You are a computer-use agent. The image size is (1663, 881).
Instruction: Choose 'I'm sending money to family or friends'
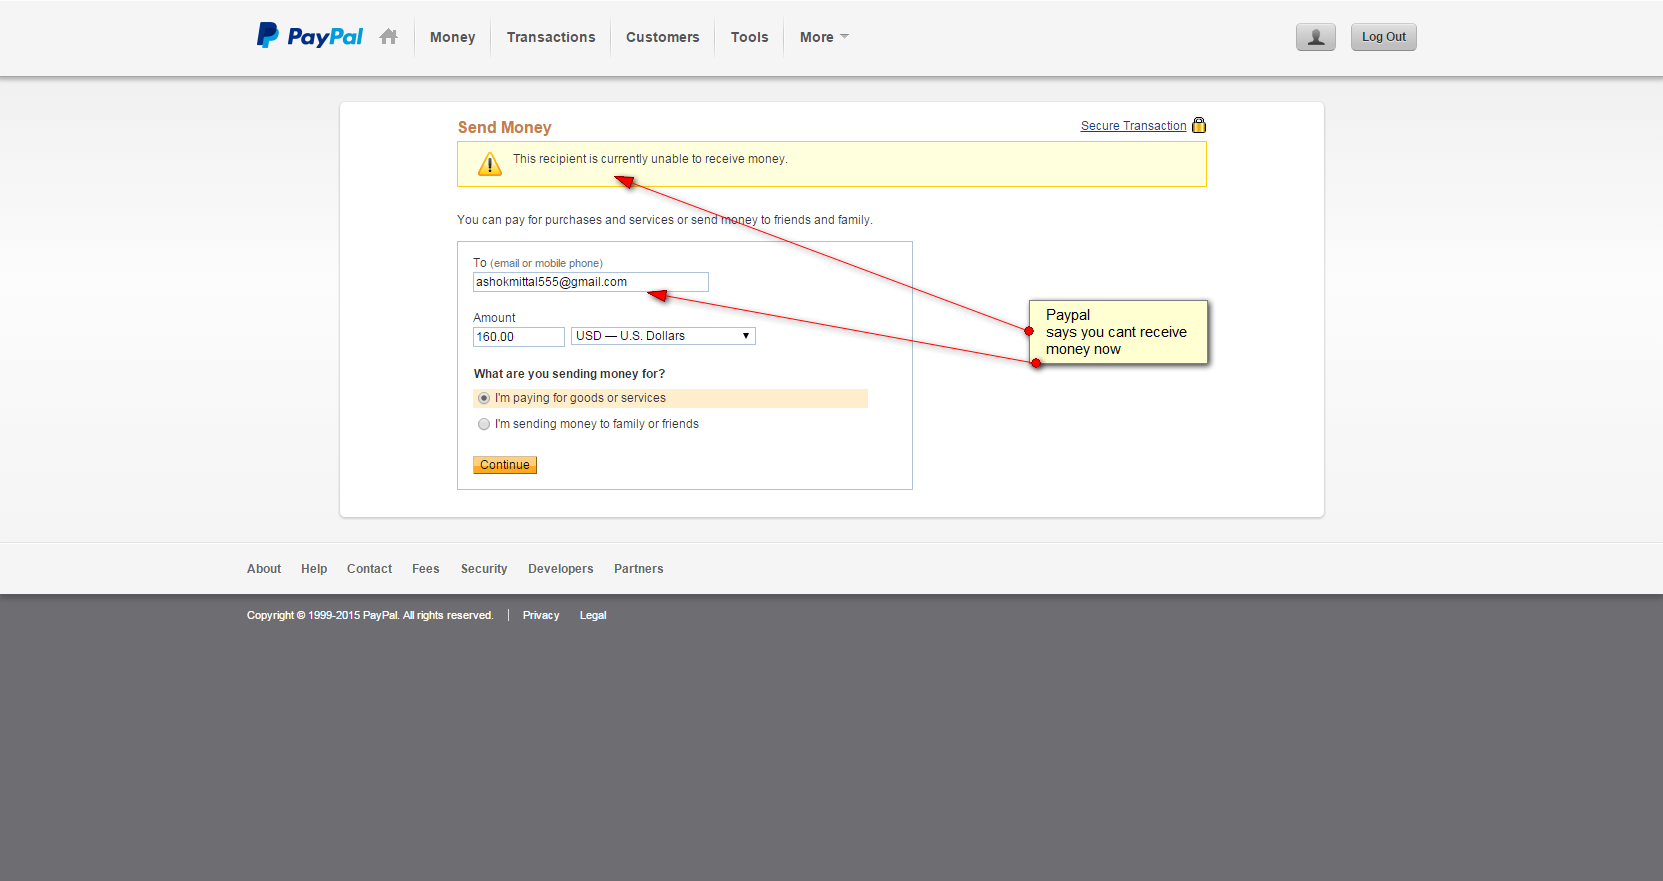click(484, 424)
